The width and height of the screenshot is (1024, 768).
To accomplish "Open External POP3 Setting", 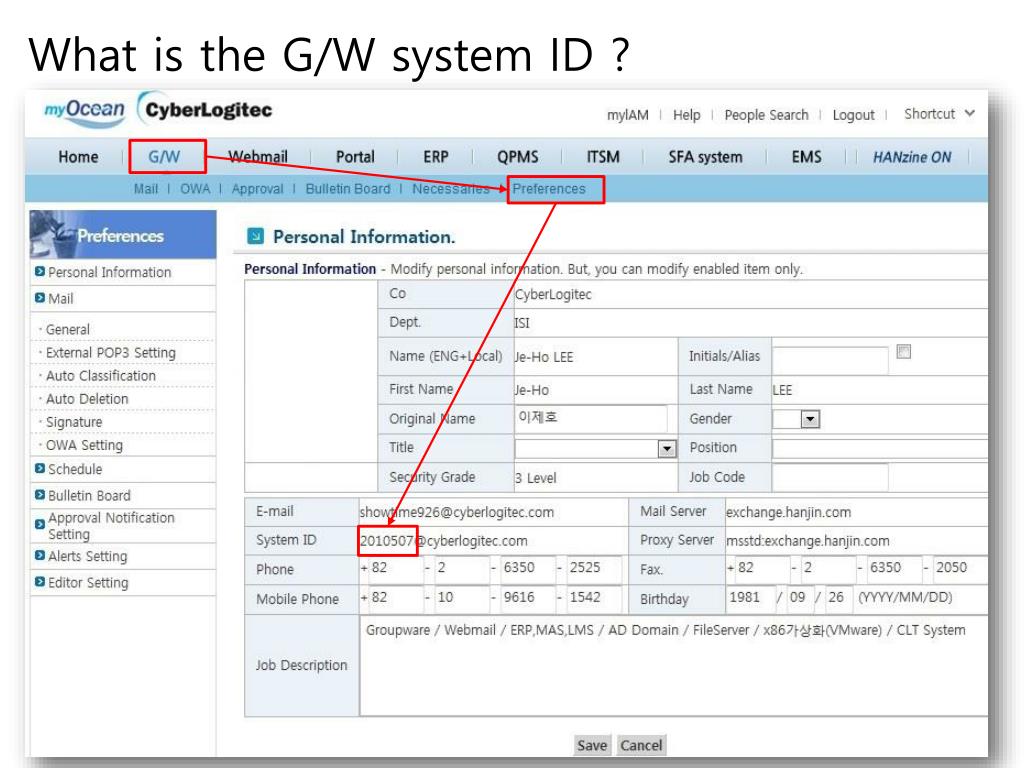I will point(111,353).
